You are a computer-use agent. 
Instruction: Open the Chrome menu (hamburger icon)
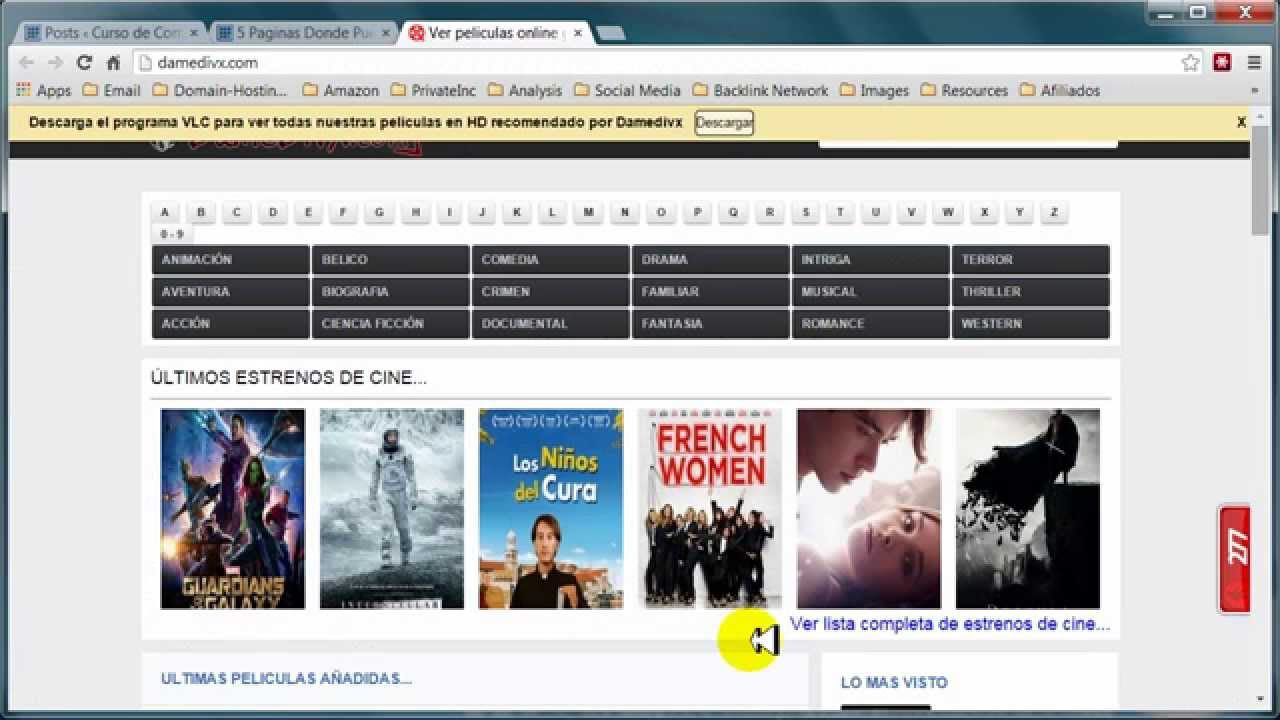pos(1253,62)
